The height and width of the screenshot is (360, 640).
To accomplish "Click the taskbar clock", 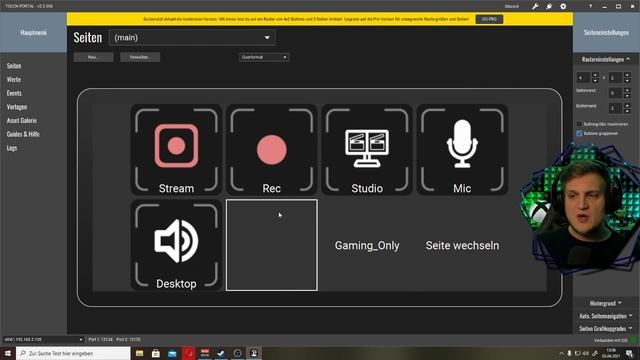I will (611, 353).
